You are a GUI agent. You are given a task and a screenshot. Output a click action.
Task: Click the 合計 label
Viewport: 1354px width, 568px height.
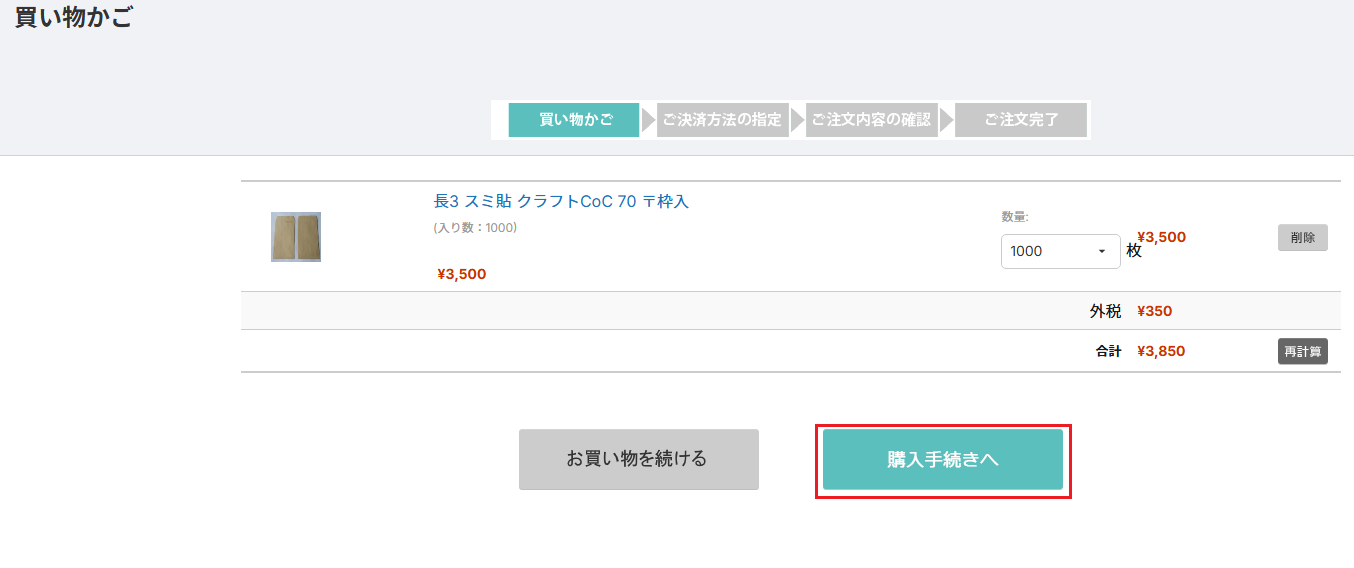pos(1107,351)
